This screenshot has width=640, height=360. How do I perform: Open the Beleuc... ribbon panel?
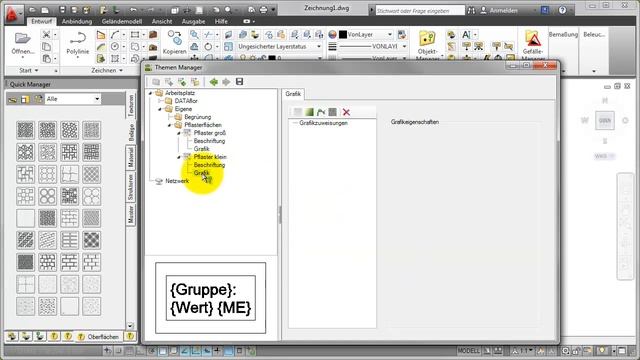click(594, 35)
